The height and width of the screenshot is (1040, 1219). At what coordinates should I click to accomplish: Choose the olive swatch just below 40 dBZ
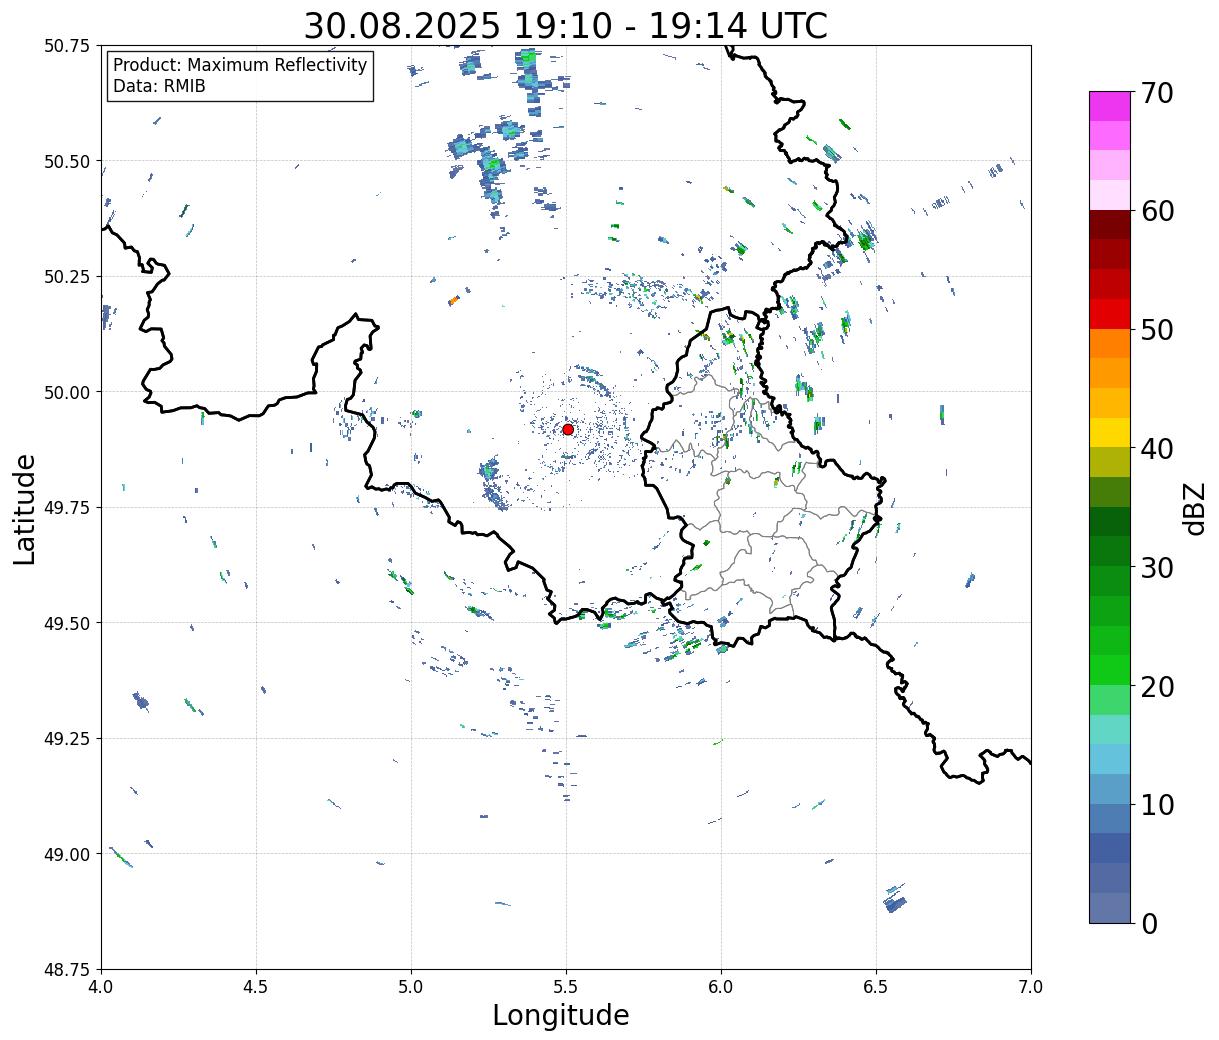[x=1110, y=462]
